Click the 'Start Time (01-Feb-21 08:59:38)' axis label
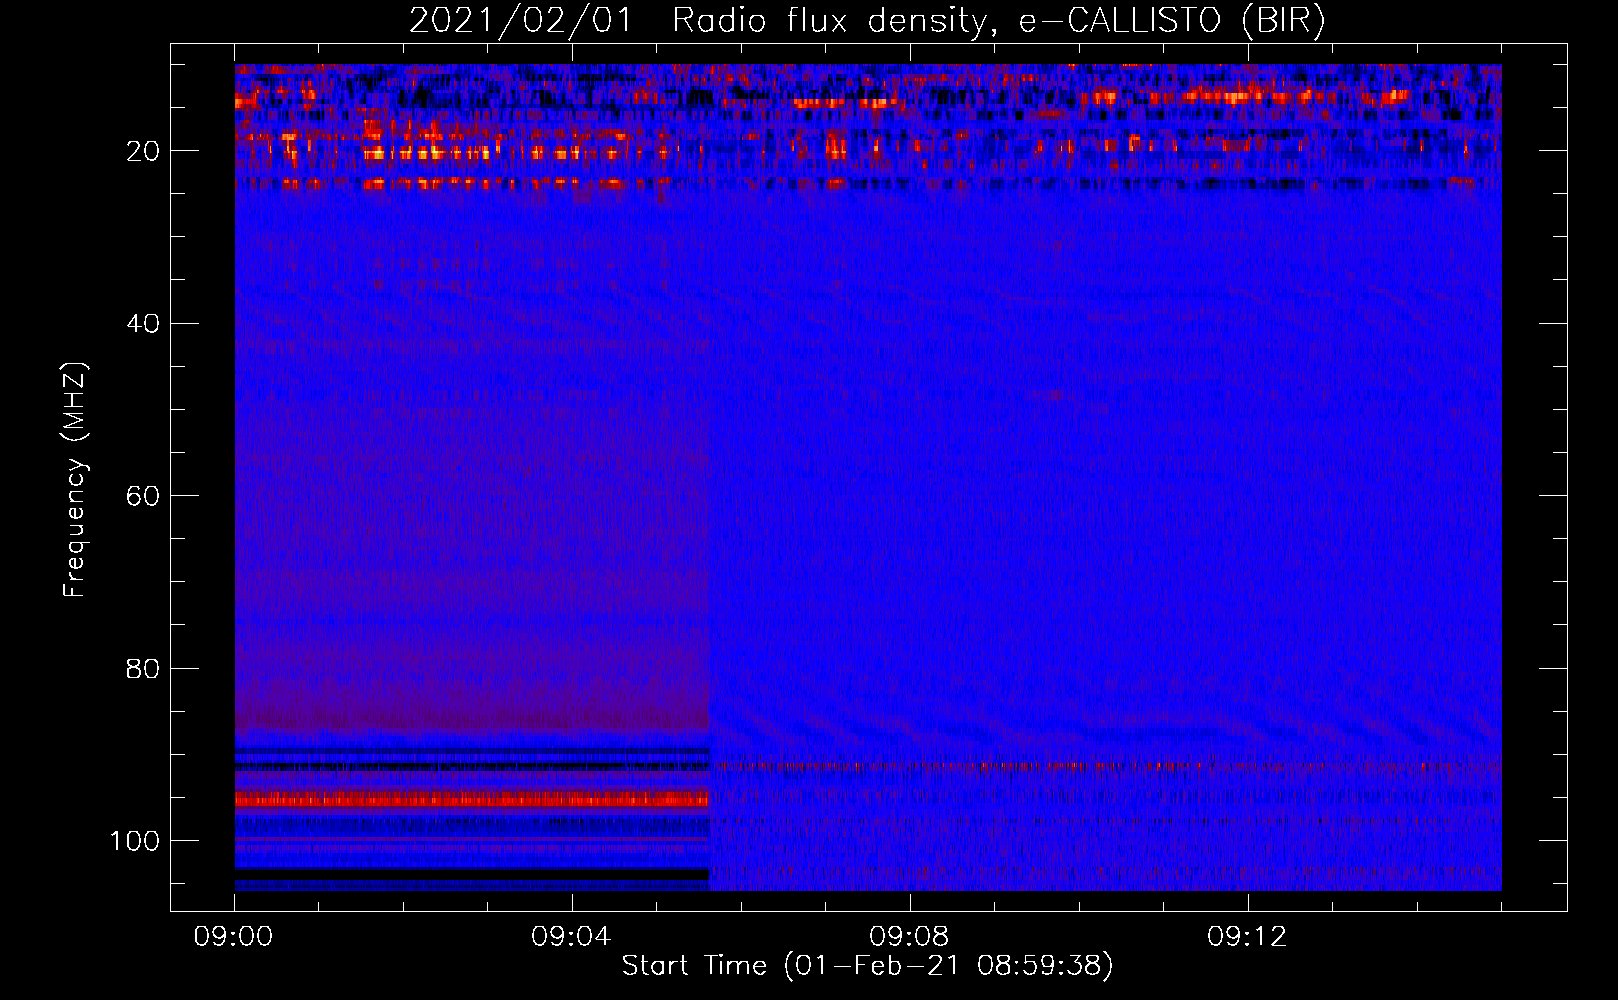This screenshot has height=1000, width=1618. click(867, 966)
